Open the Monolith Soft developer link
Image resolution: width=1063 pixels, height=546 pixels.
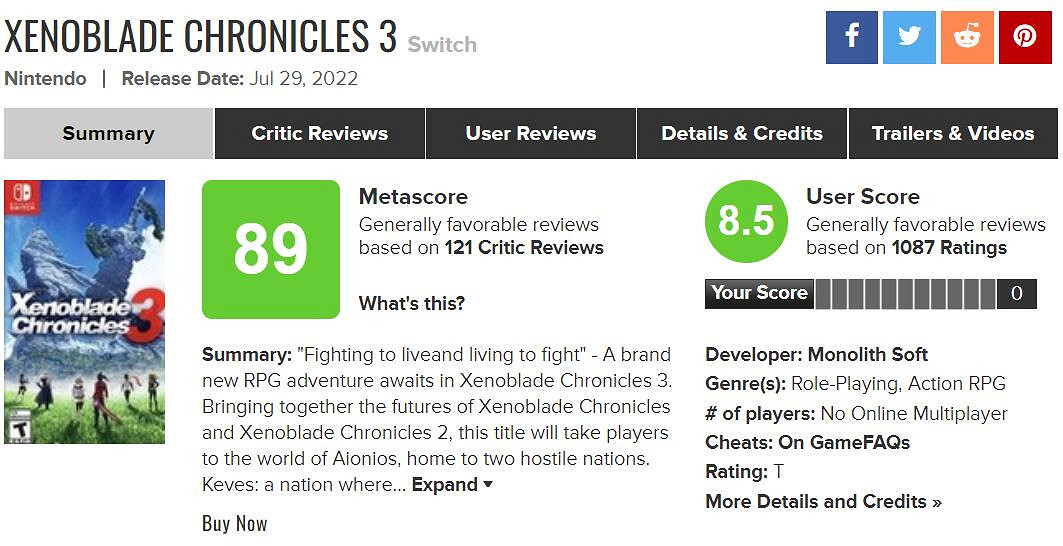click(868, 355)
